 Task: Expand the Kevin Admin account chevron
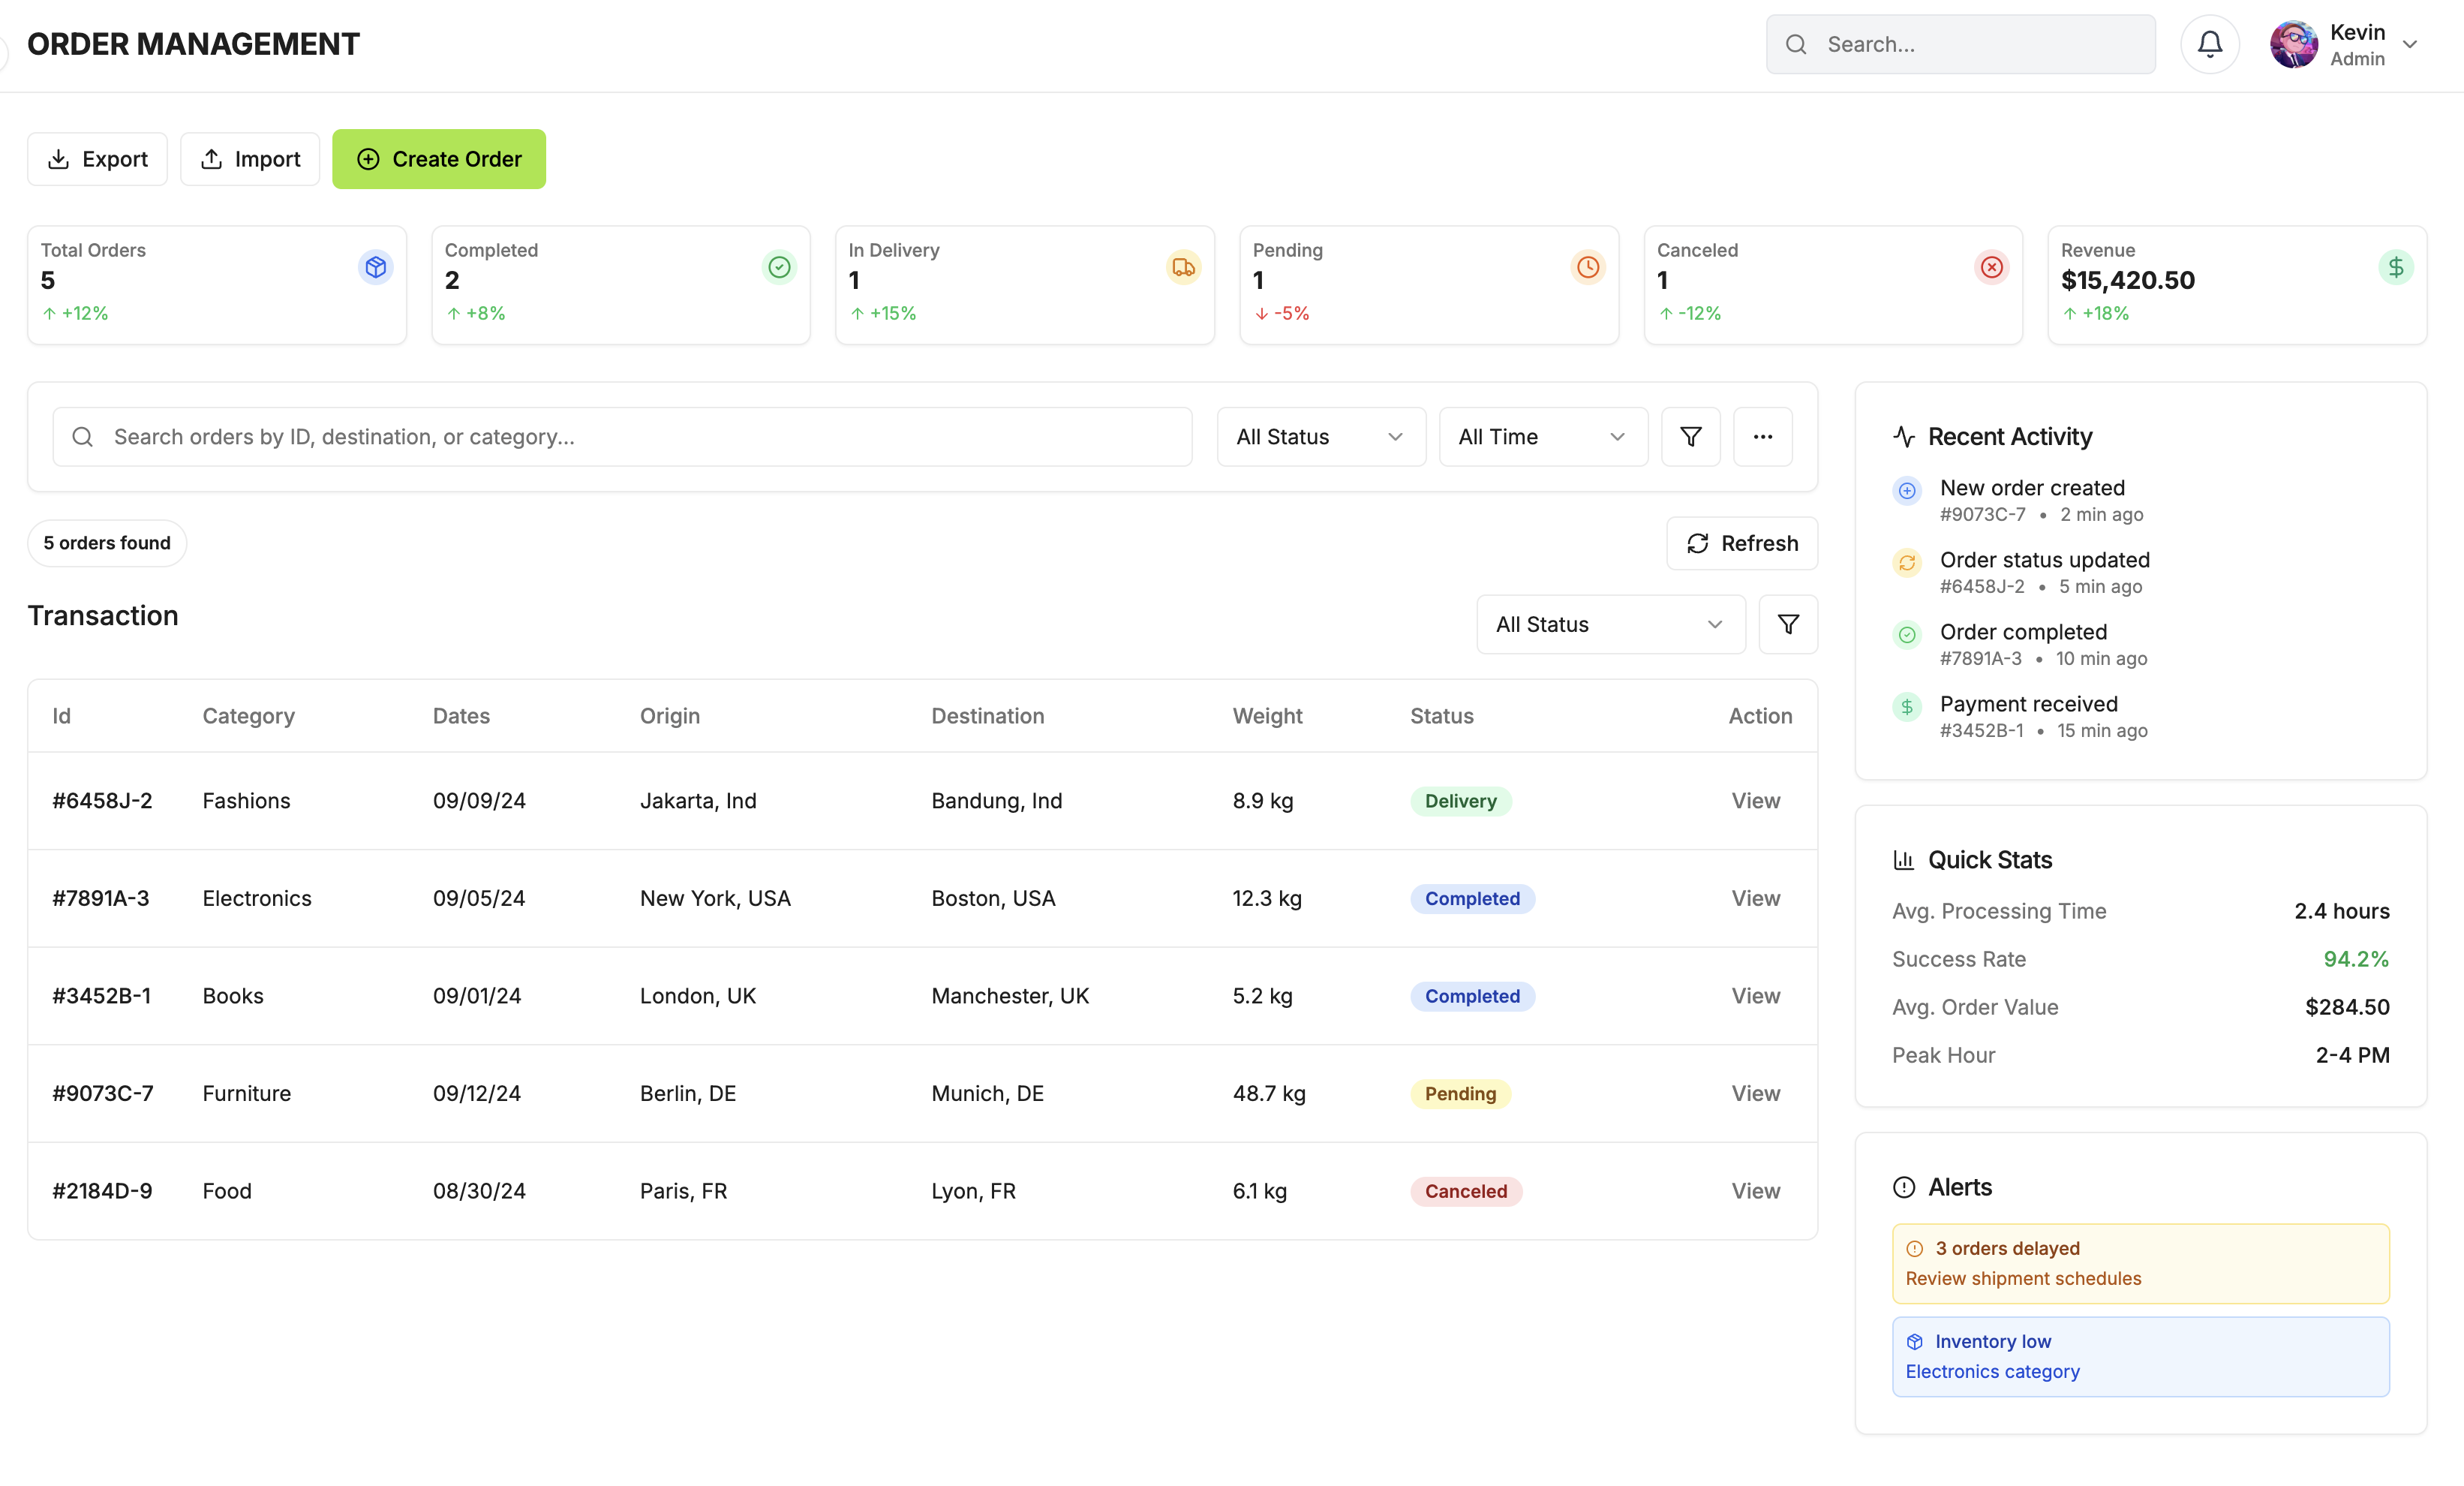pos(2410,44)
